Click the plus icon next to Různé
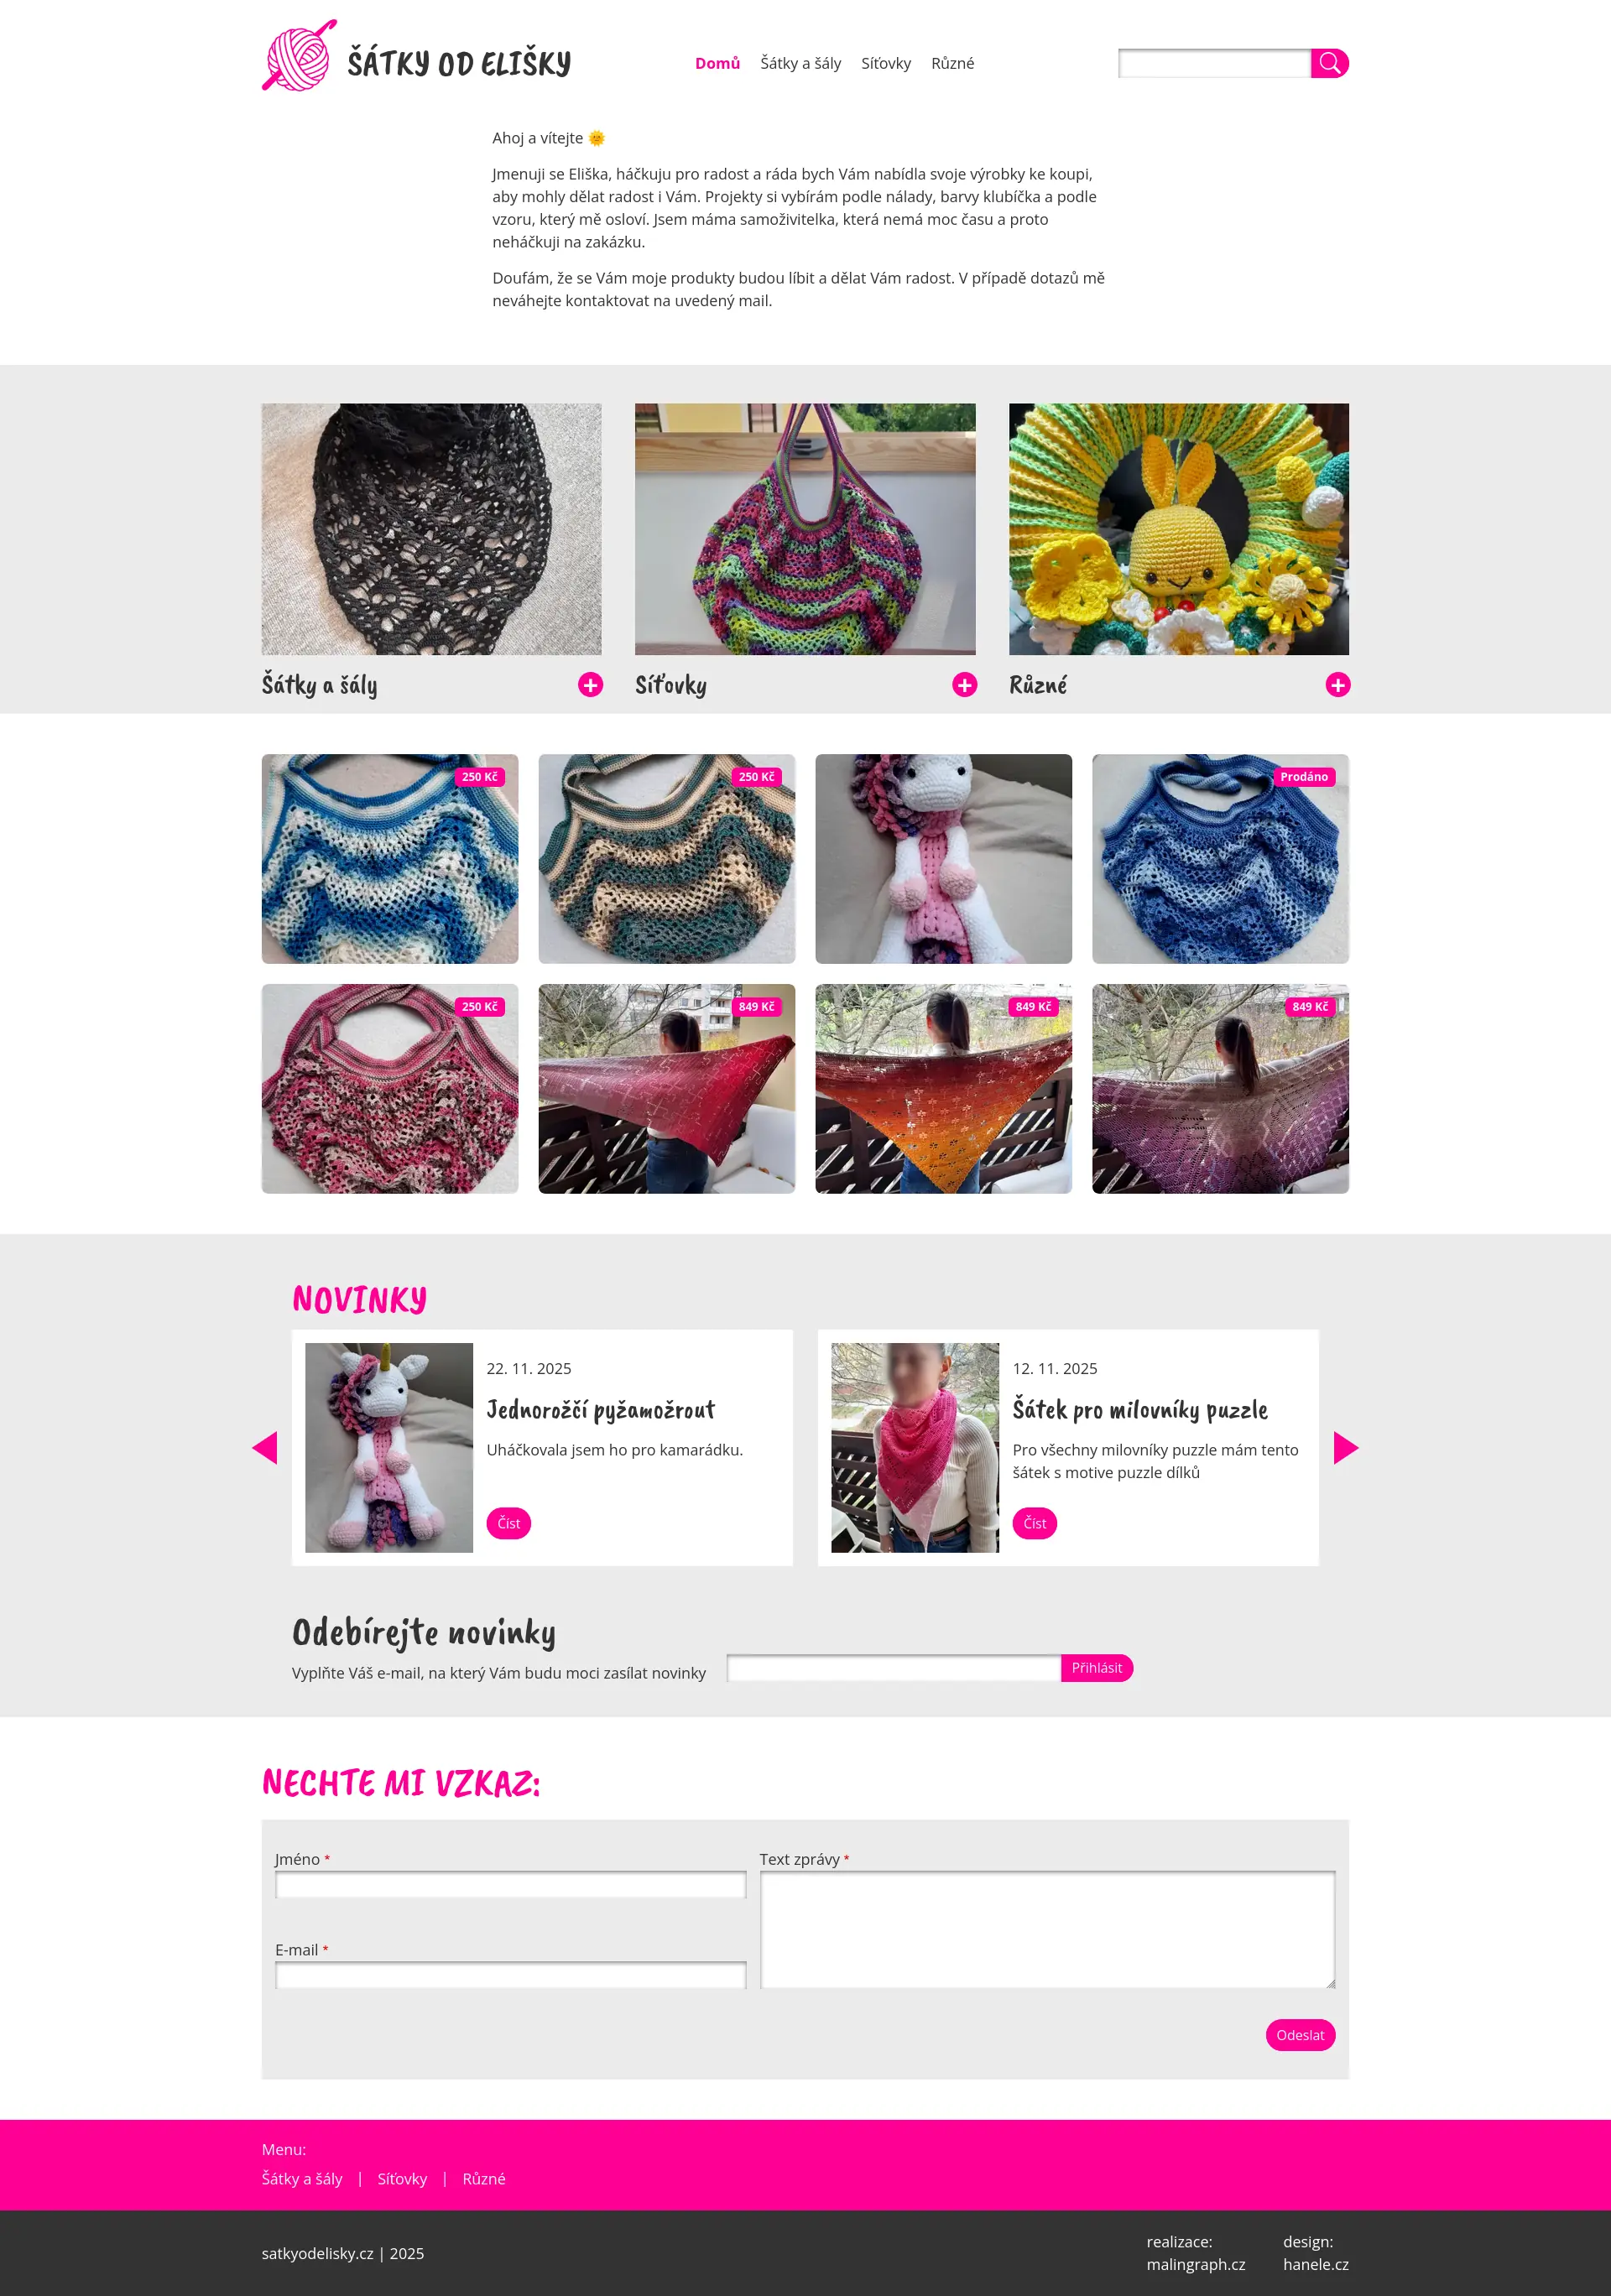1611x2296 pixels. point(1337,685)
